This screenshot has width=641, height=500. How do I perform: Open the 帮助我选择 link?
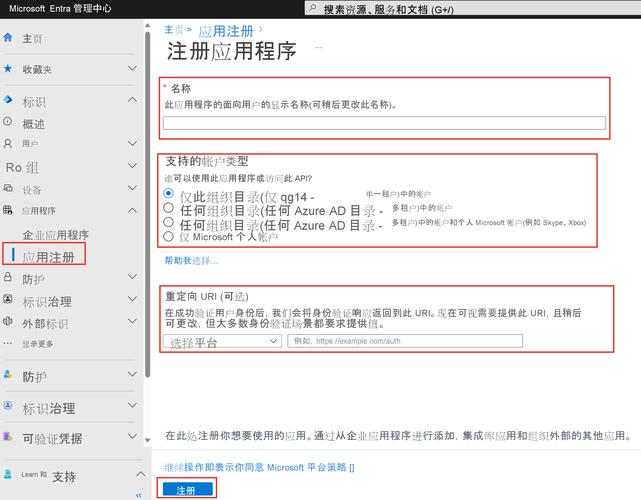pos(191,260)
